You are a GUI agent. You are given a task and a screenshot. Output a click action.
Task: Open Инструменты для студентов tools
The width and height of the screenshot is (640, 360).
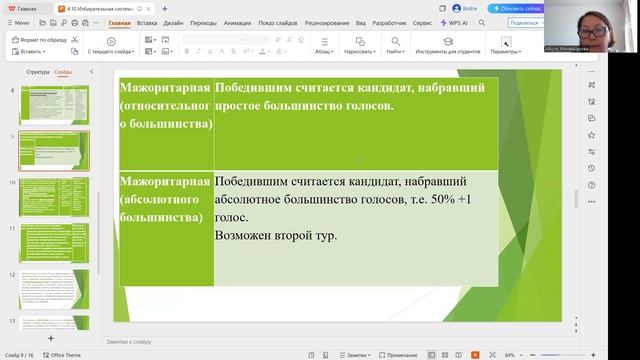[448, 45]
